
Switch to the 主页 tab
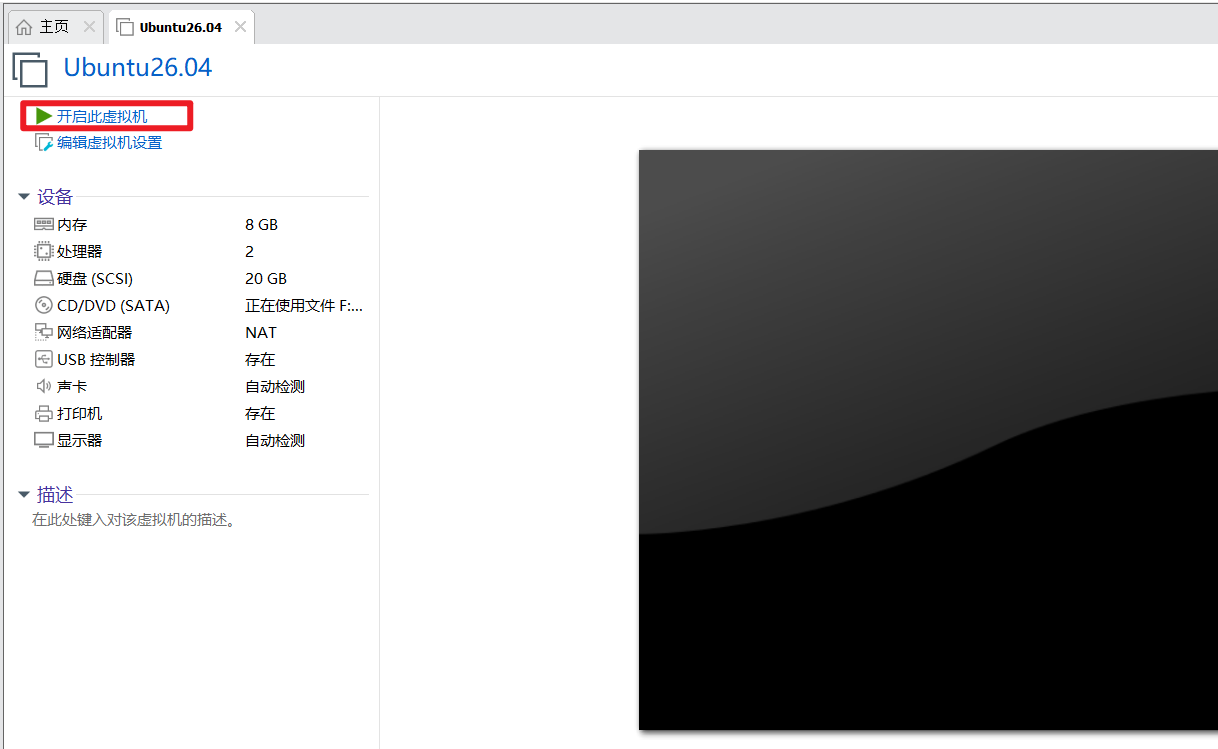pos(54,27)
